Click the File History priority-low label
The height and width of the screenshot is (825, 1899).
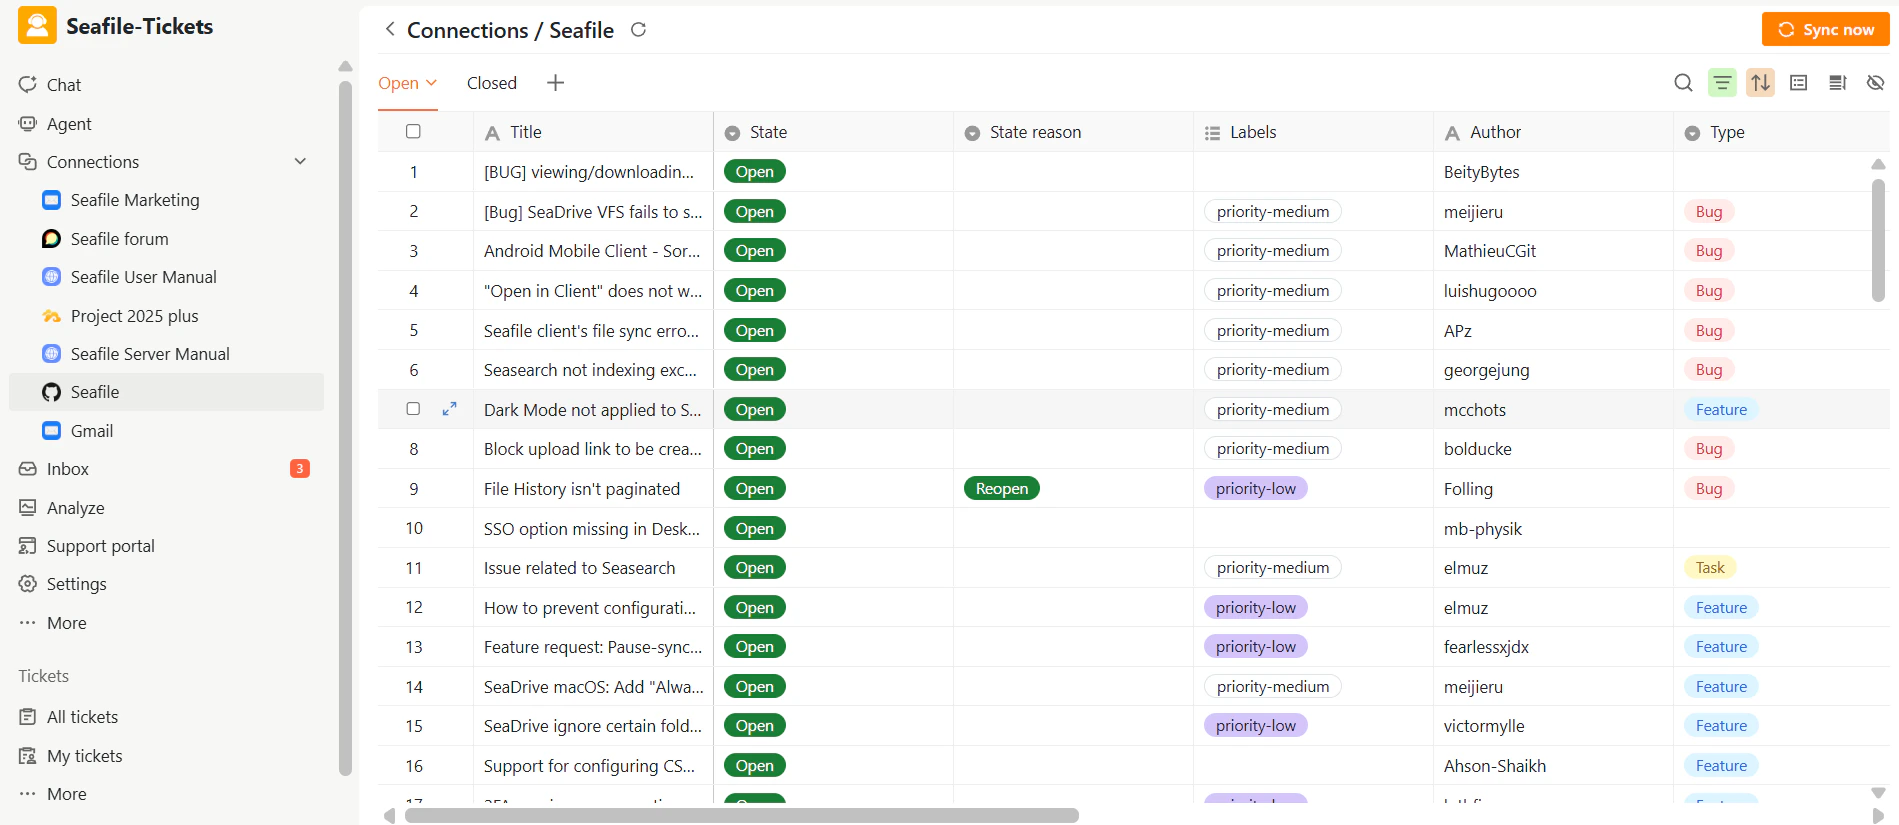coord(1256,488)
